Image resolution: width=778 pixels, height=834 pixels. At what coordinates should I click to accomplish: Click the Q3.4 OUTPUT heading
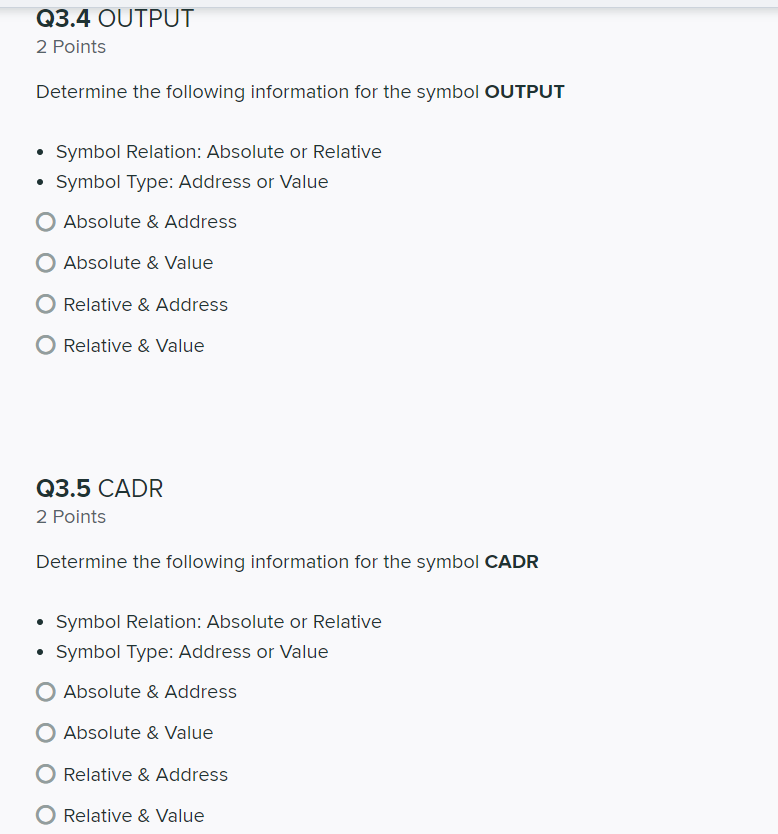tap(115, 19)
